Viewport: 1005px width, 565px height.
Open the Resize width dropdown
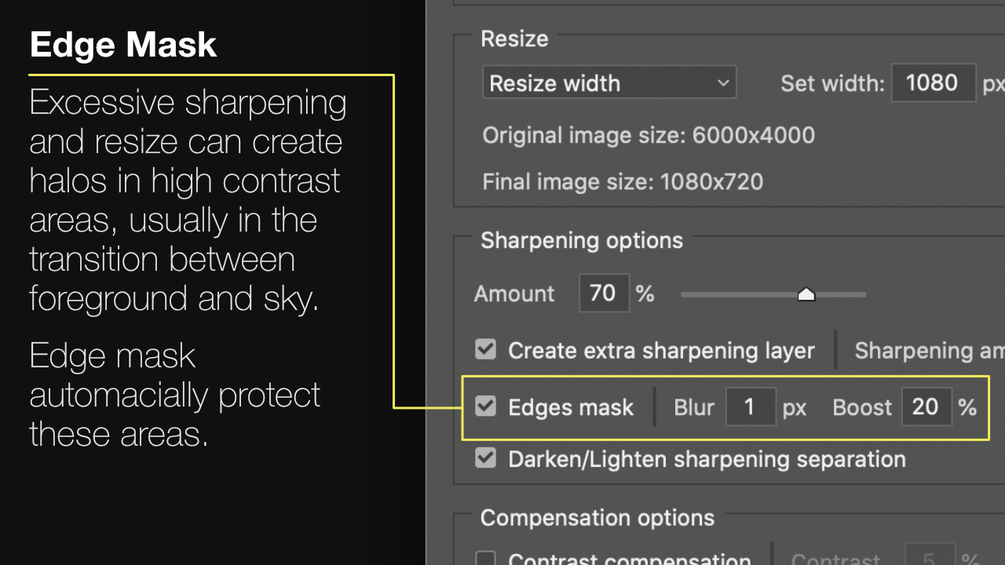(608, 83)
